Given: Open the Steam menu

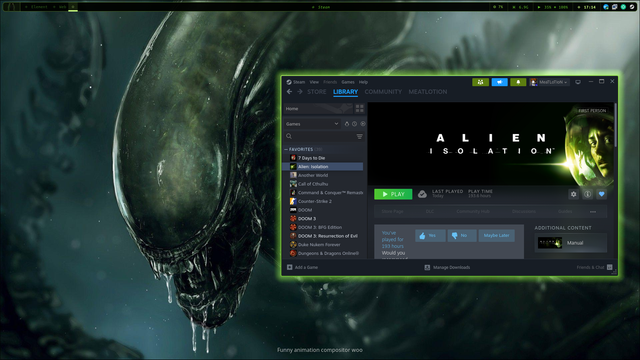Looking at the screenshot, I should [x=299, y=82].
